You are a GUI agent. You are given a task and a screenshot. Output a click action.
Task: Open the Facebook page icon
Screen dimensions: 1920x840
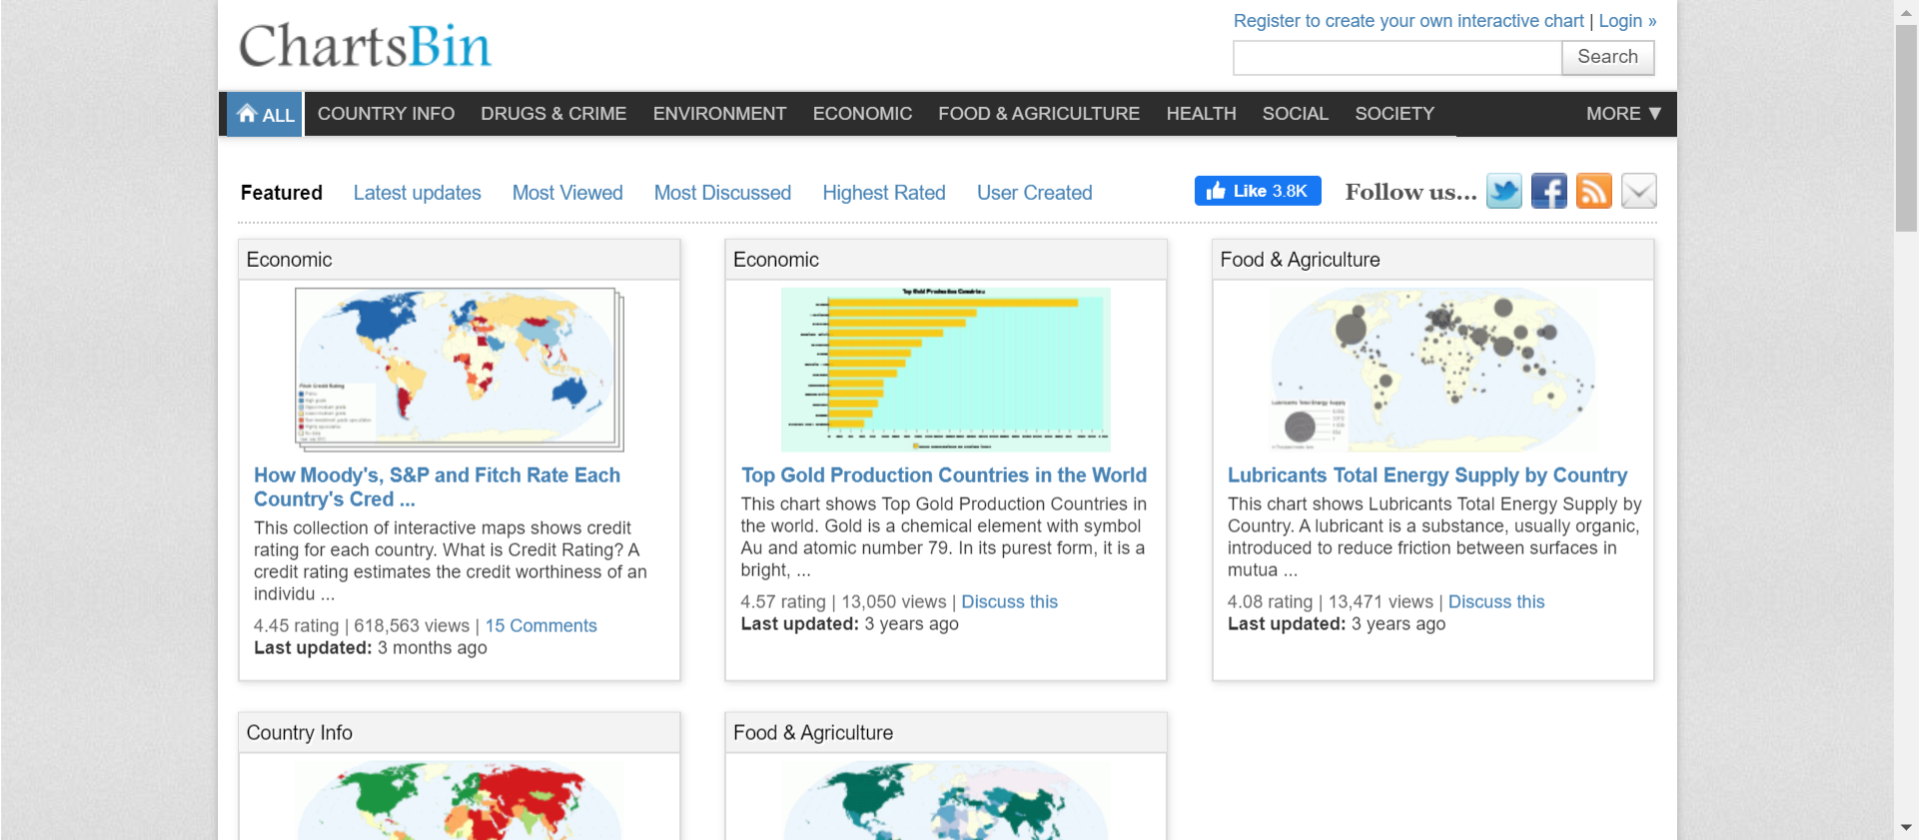click(x=1548, y=191)
